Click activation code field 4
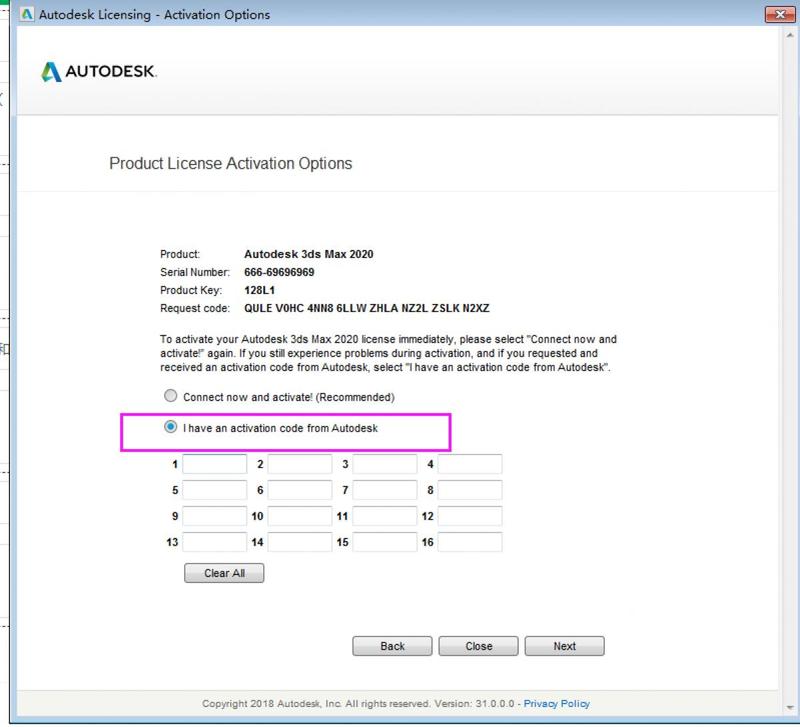 click(x=470, y=464)
